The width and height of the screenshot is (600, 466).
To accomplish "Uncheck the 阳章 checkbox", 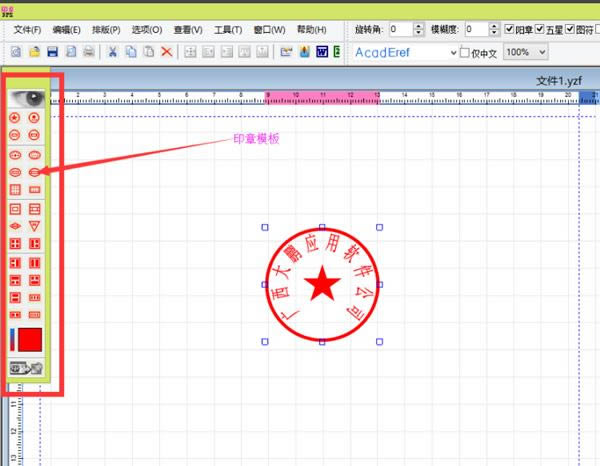I will [x=509, y=29].
